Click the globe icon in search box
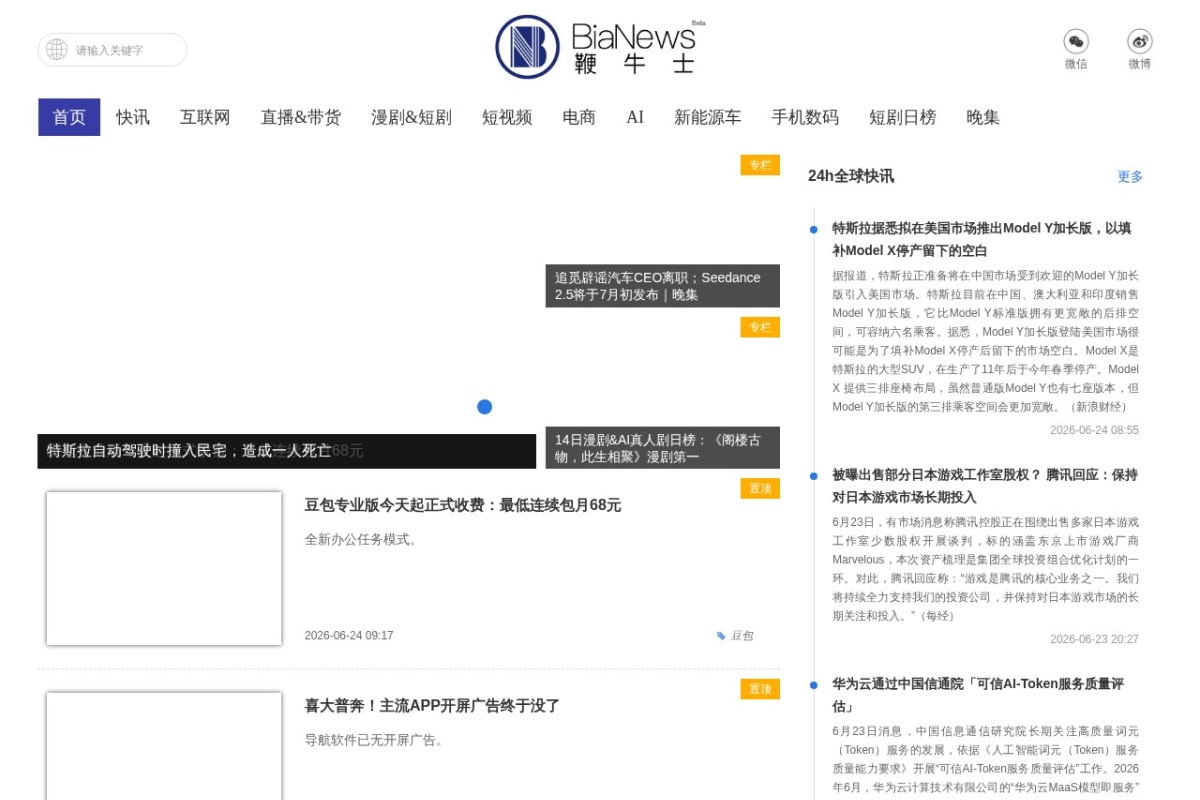1200x800 pixels. (57, 49)
